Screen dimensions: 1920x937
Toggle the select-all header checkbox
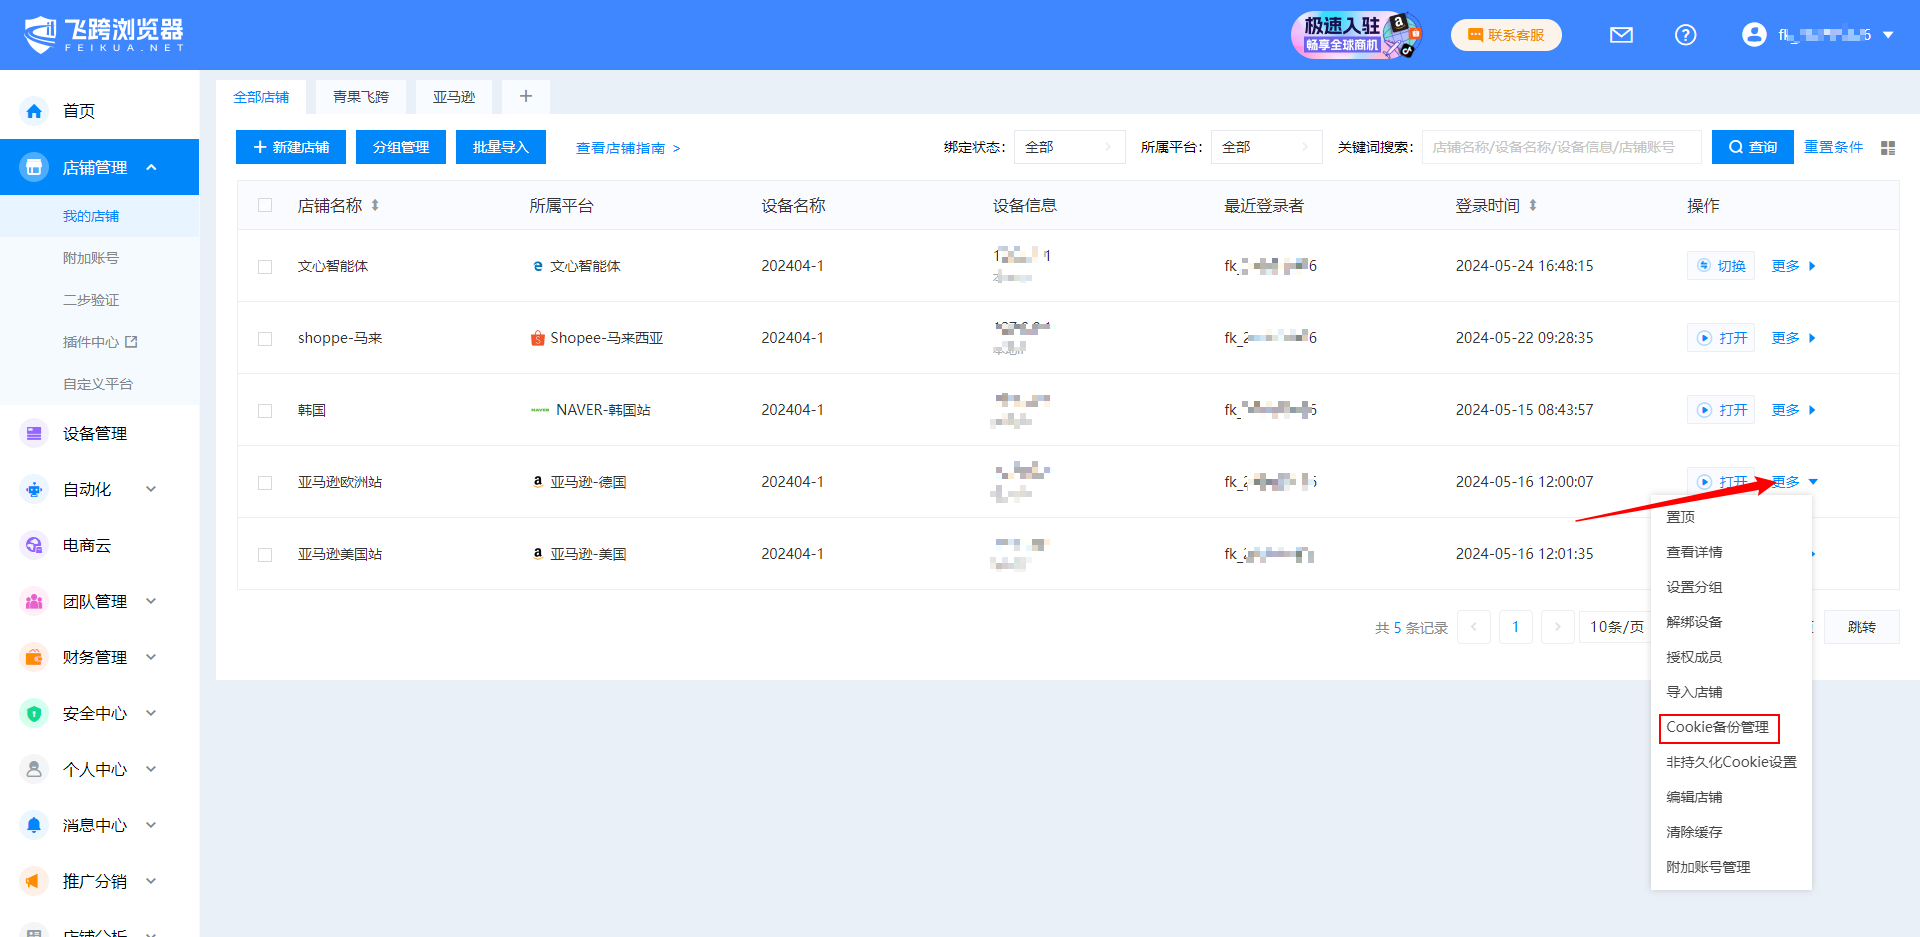265,206
